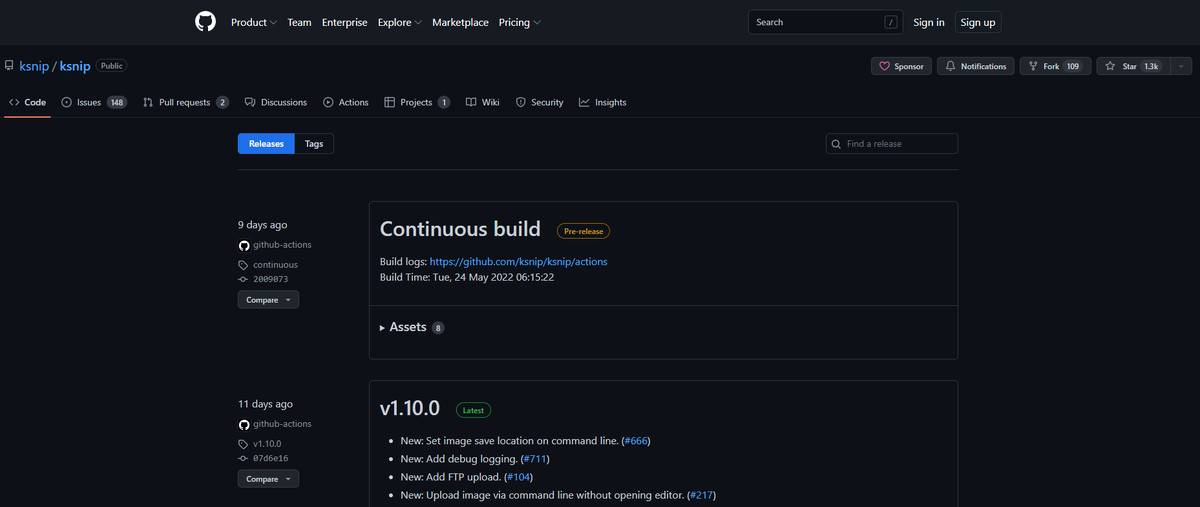Open the Continuous build release title

pyautogui.click(x=460, y=230)
